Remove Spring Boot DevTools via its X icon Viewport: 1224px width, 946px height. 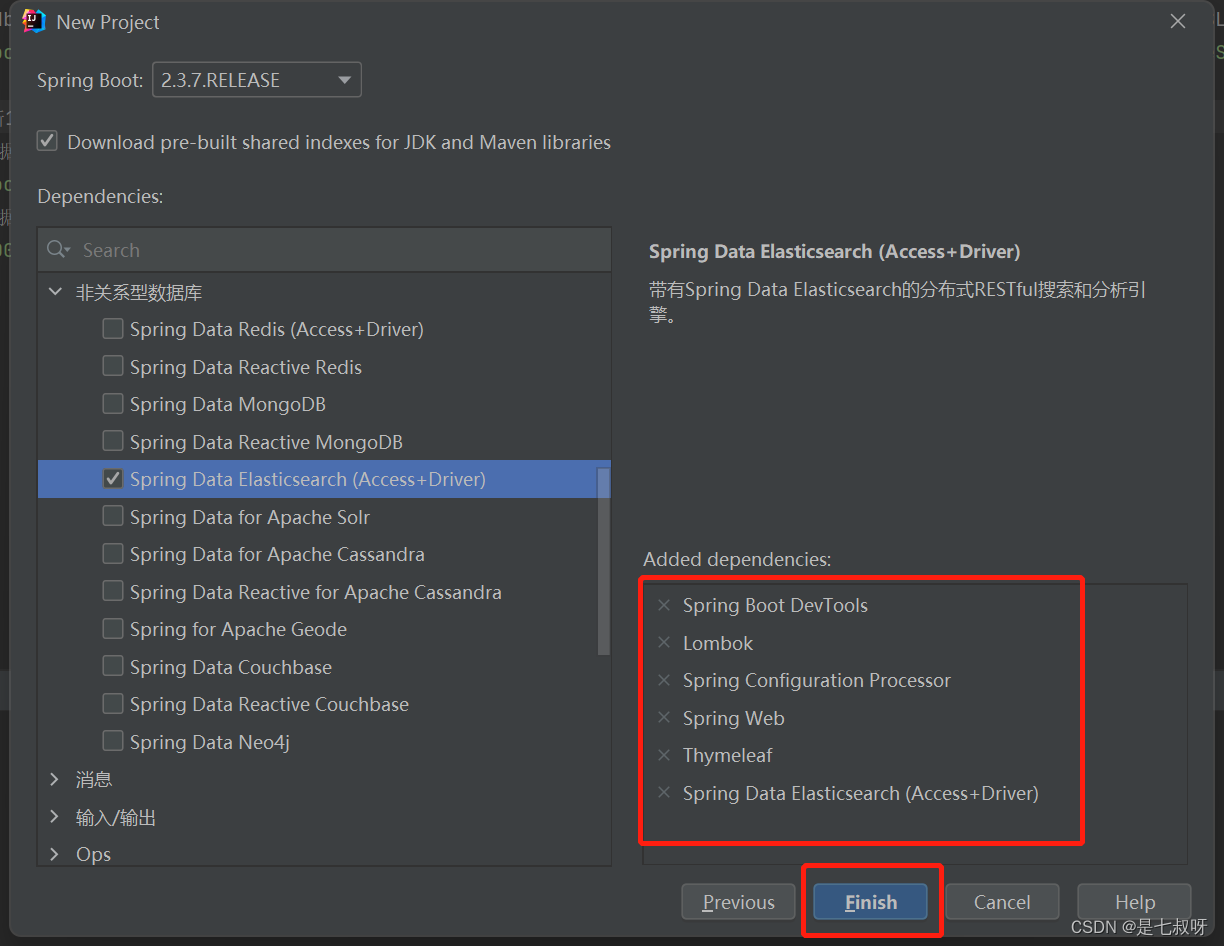[664, 605]
